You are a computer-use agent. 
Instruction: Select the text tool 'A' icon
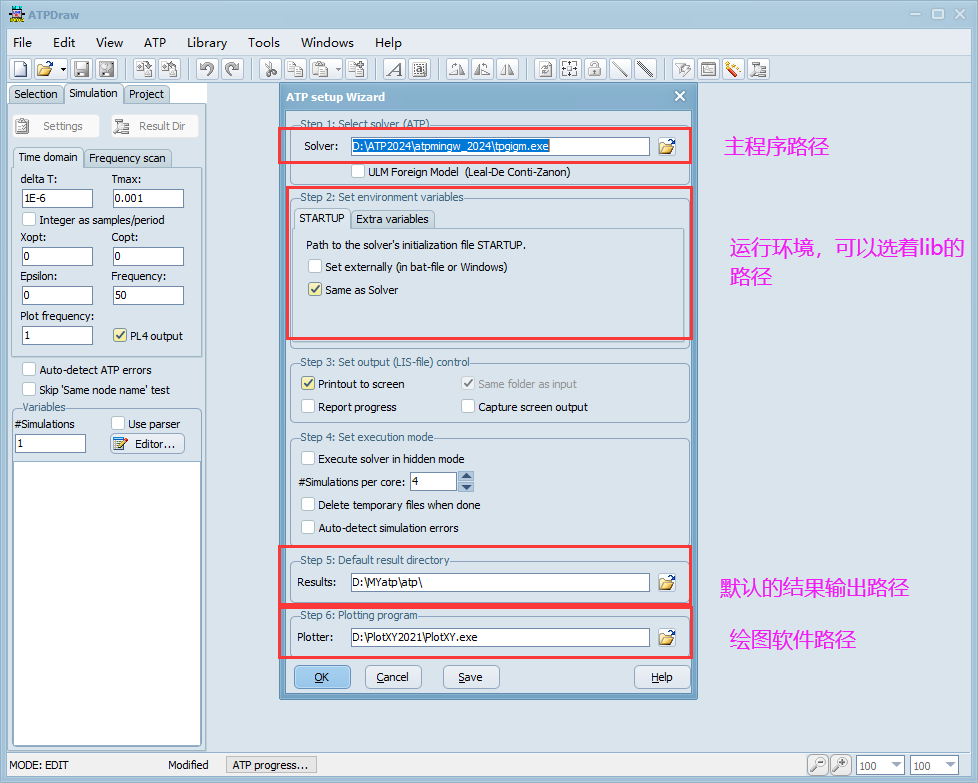(394, 69)
